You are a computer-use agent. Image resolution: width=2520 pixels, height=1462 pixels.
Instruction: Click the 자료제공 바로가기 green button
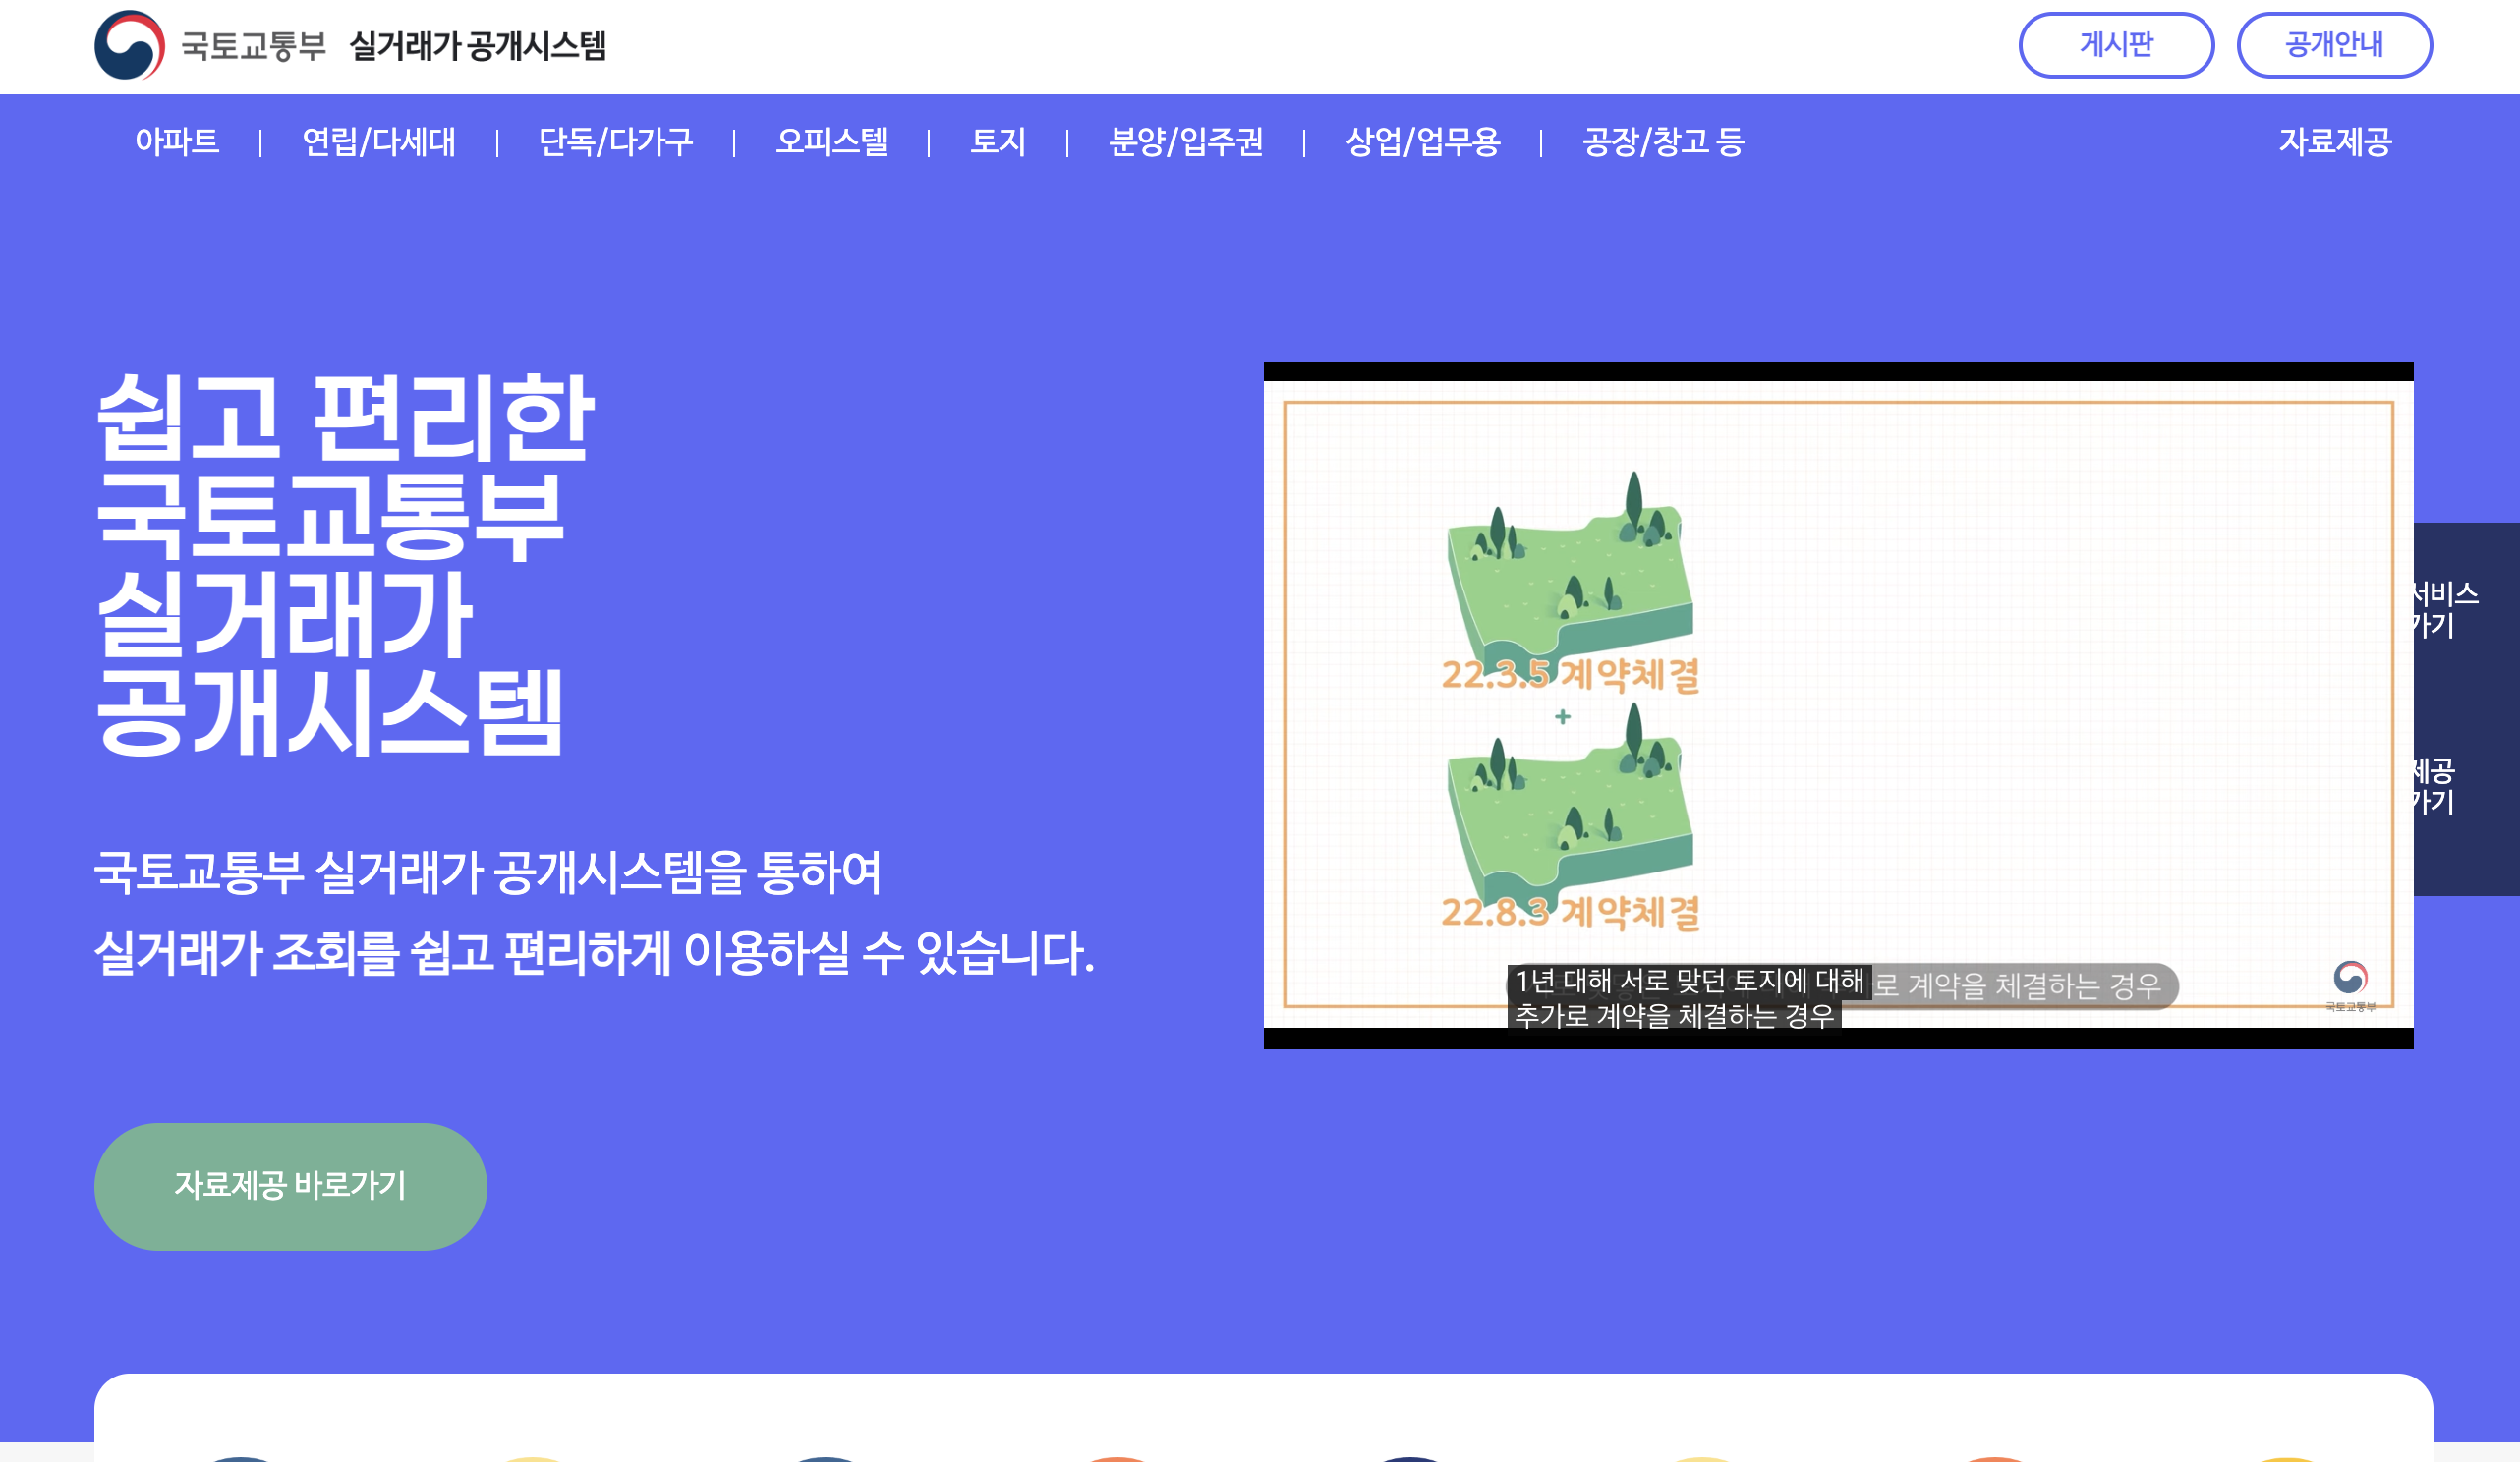(x=290, y=1186)
